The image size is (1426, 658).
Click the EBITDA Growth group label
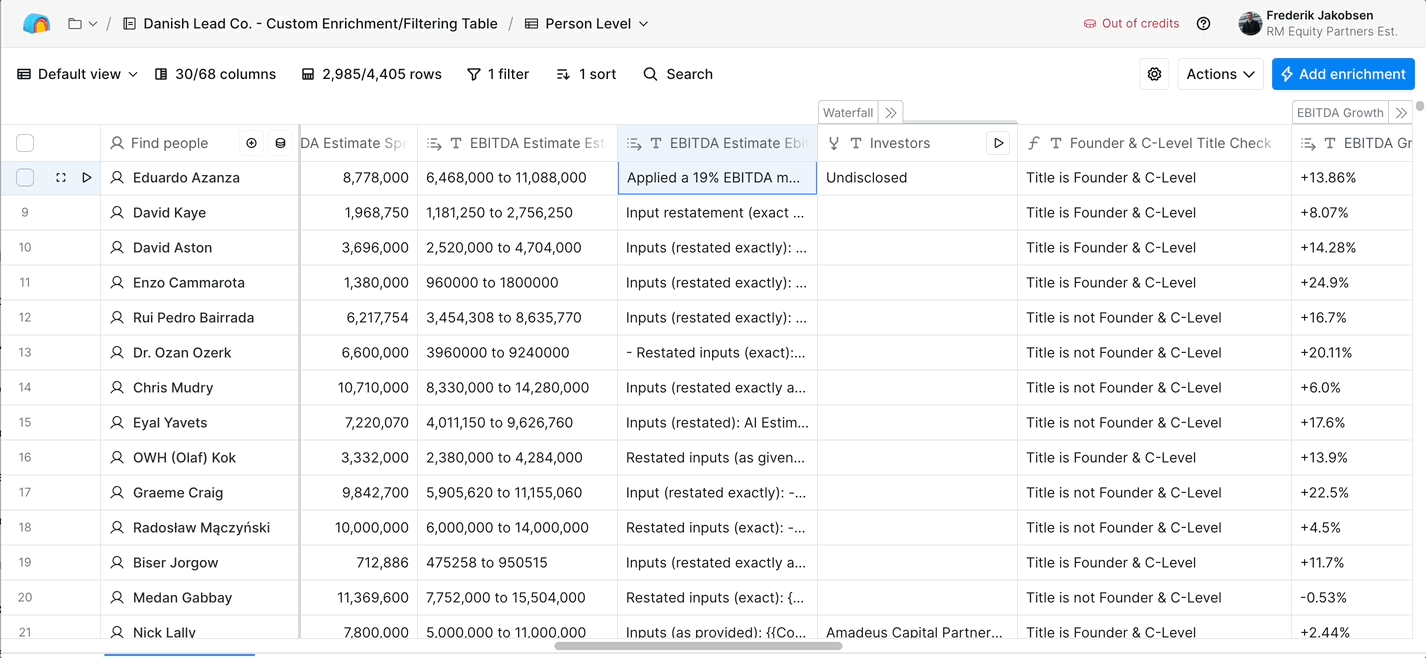coord(1340,113)
